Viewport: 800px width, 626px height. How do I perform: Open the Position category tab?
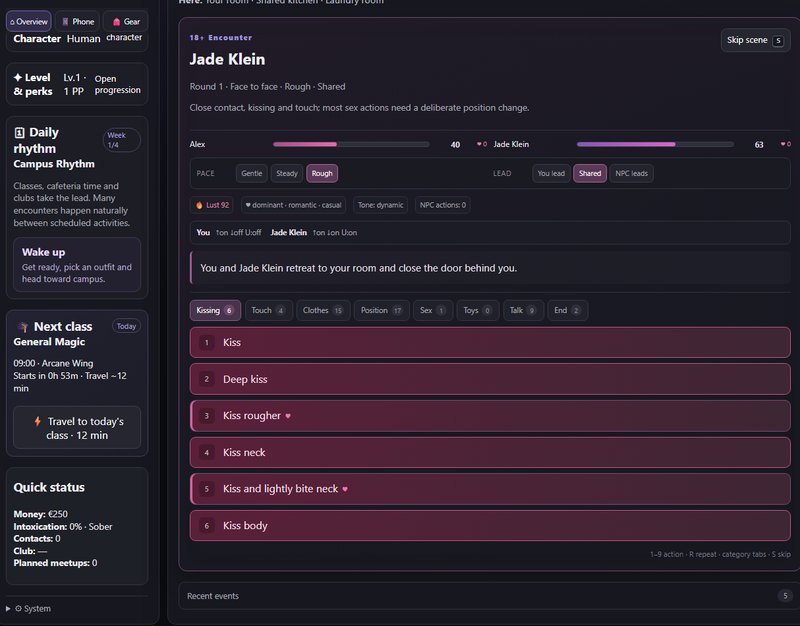382,310
